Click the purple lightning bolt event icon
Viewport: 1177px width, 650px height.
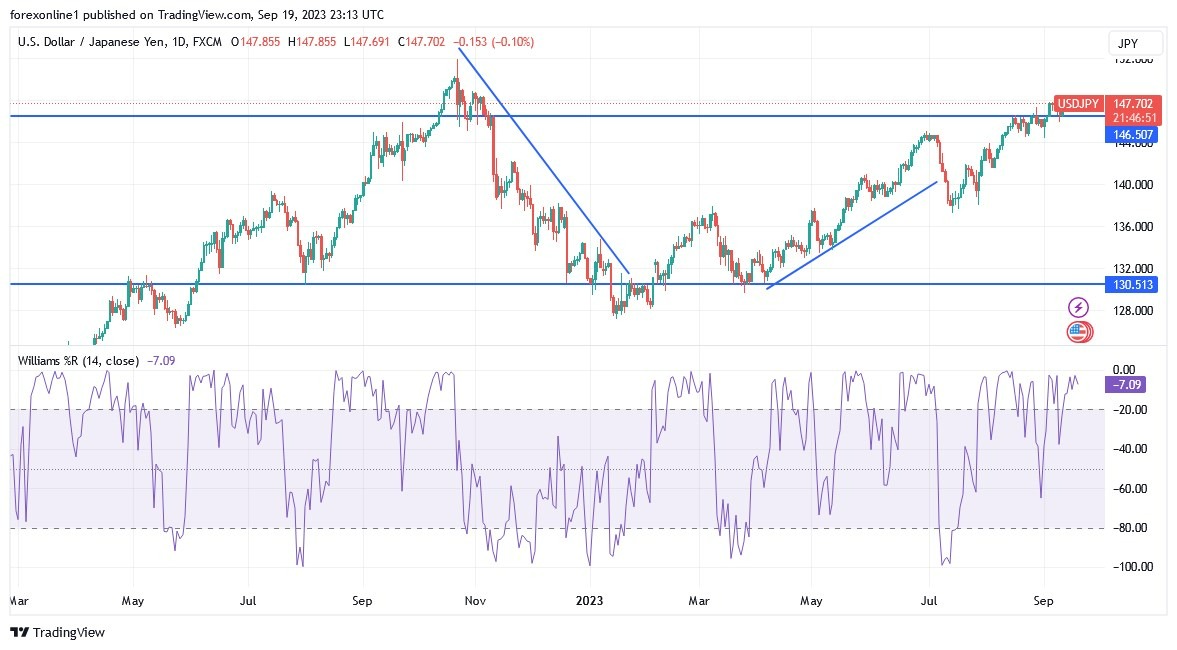point(1078,307)
